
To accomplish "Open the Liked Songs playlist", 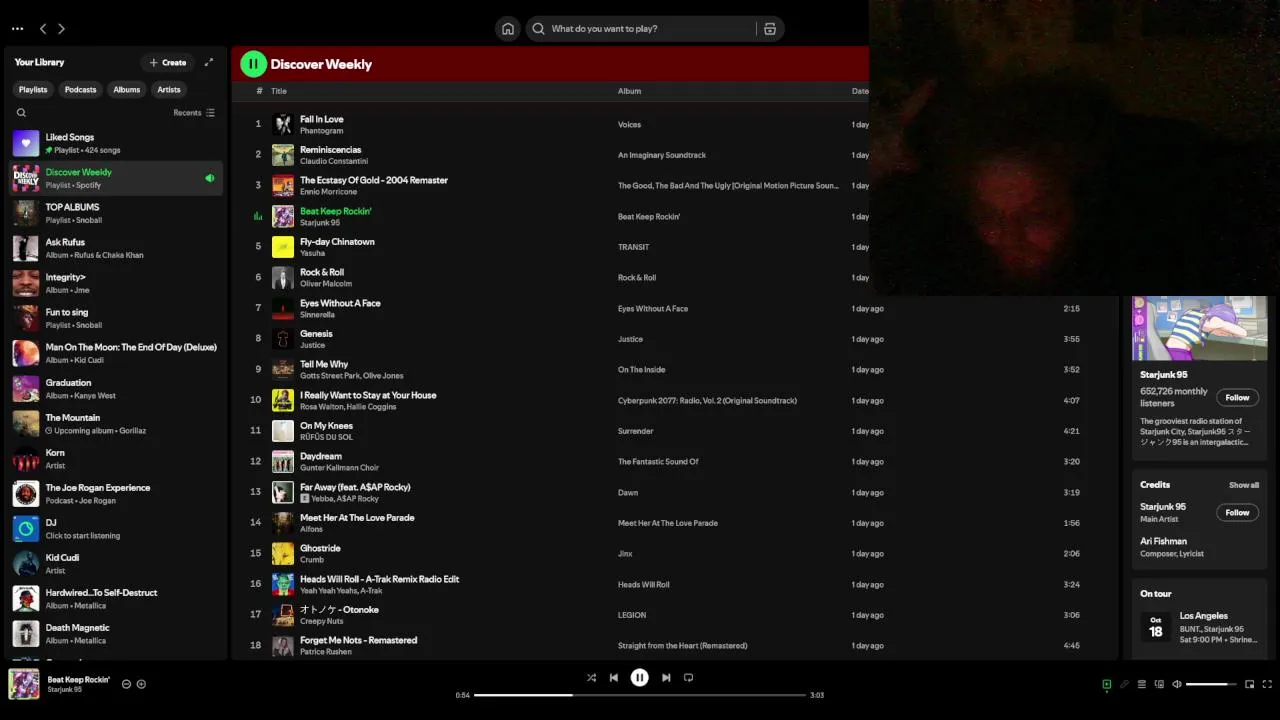I will coord(116,143).
